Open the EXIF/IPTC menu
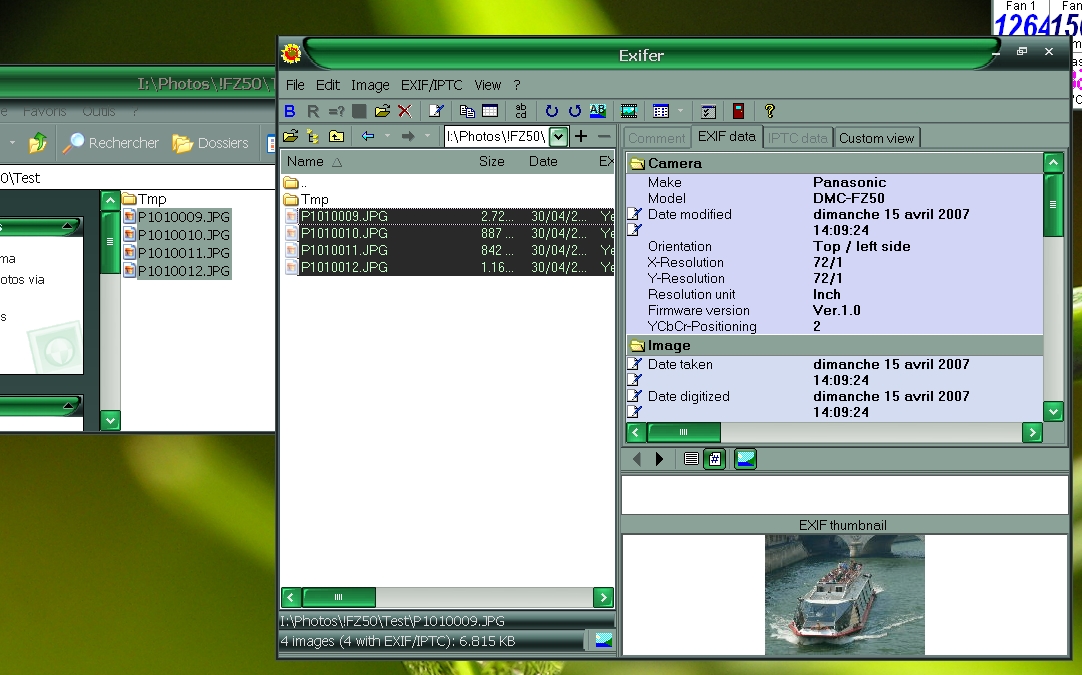 [432, 85]
